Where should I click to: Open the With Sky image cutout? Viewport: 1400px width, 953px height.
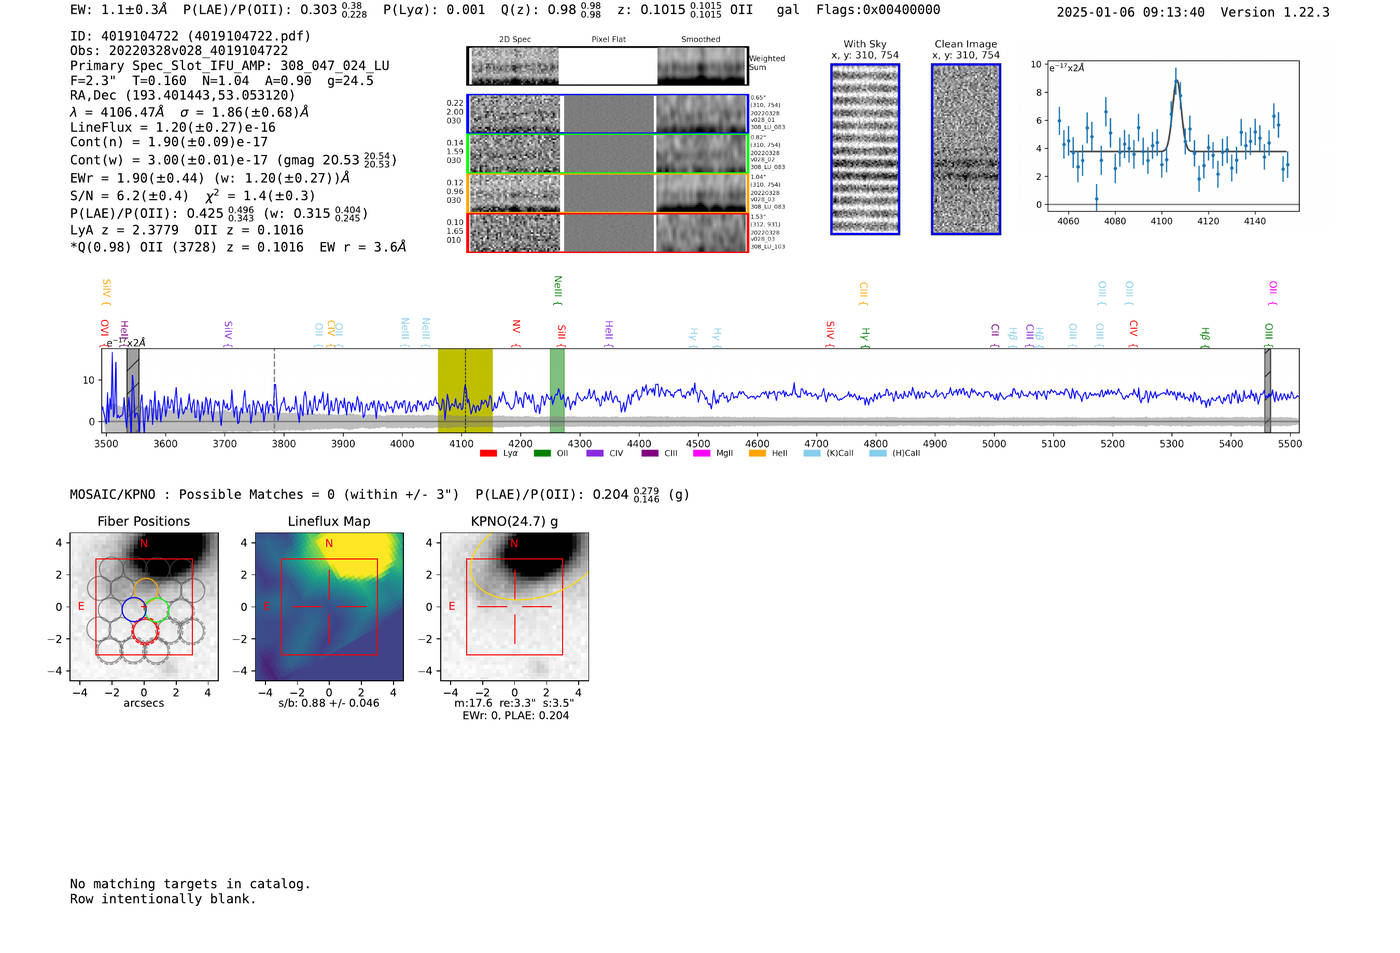865,149
